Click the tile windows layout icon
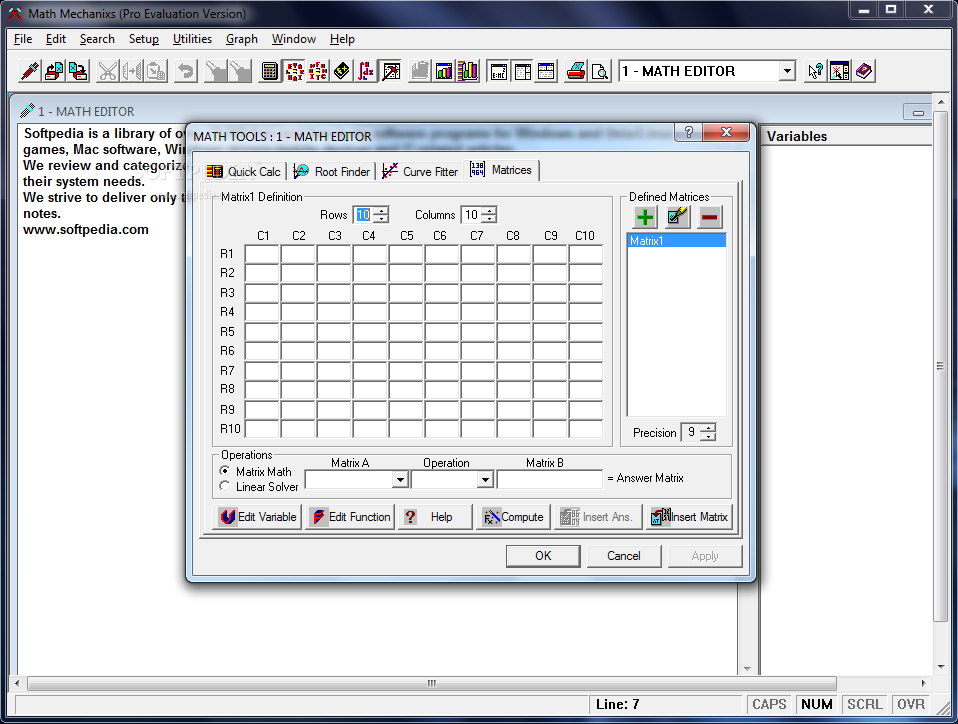The width and height of the screenshot is (958, 724). click(522, 71)
